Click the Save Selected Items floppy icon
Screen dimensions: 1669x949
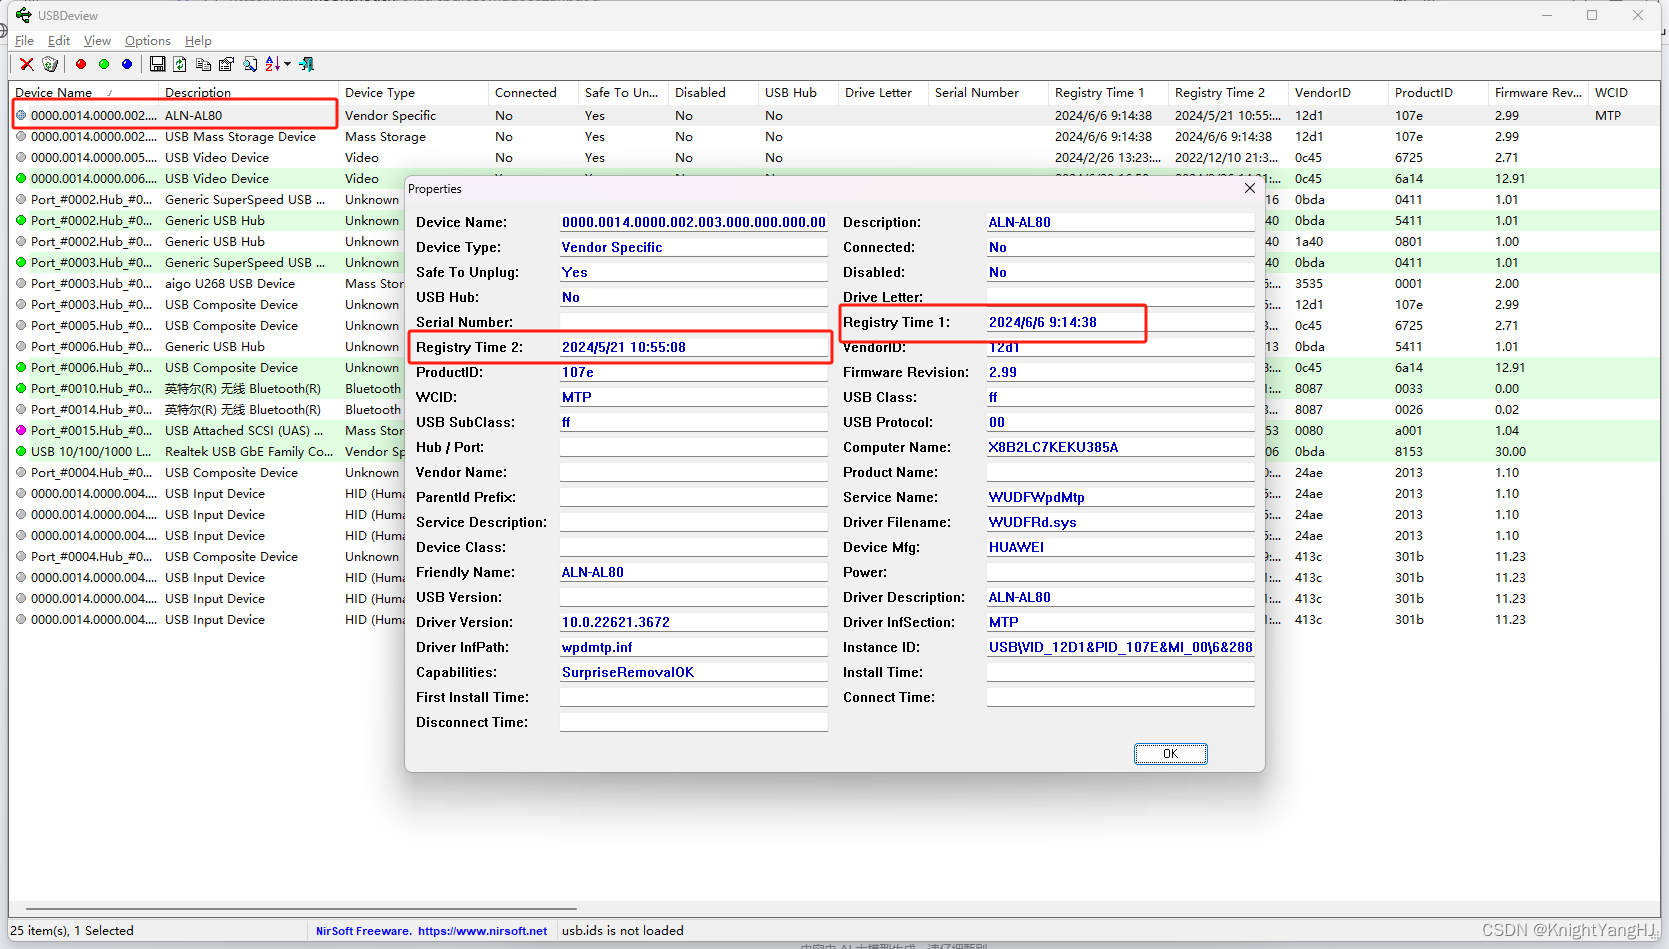click(157, 64)
